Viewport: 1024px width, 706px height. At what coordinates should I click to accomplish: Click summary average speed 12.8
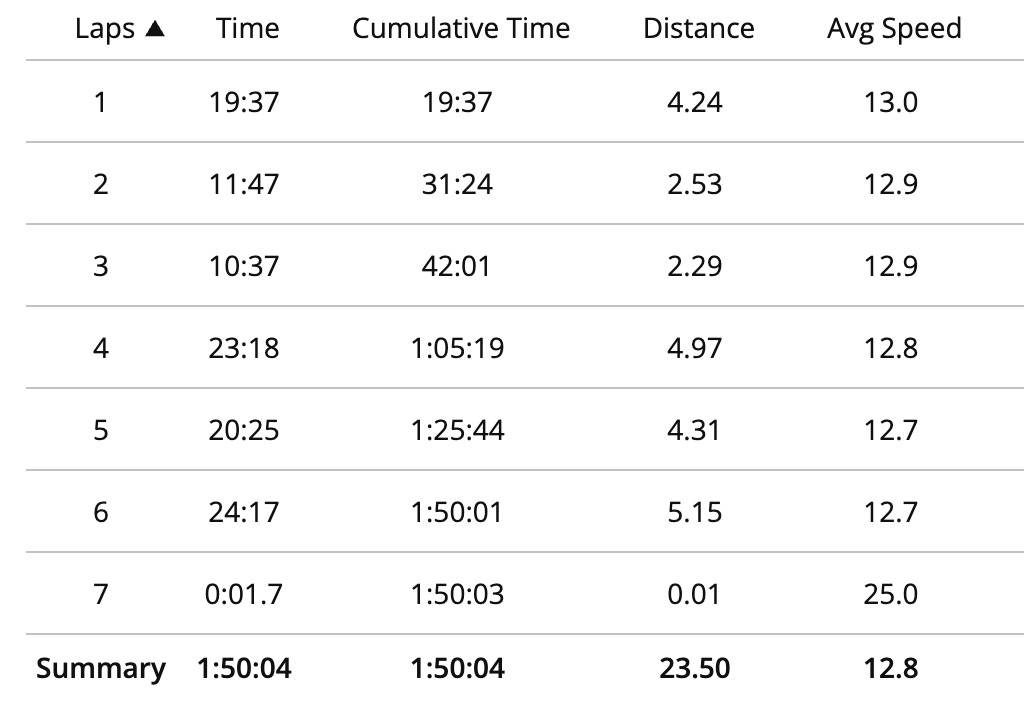[x=891, y=668]
